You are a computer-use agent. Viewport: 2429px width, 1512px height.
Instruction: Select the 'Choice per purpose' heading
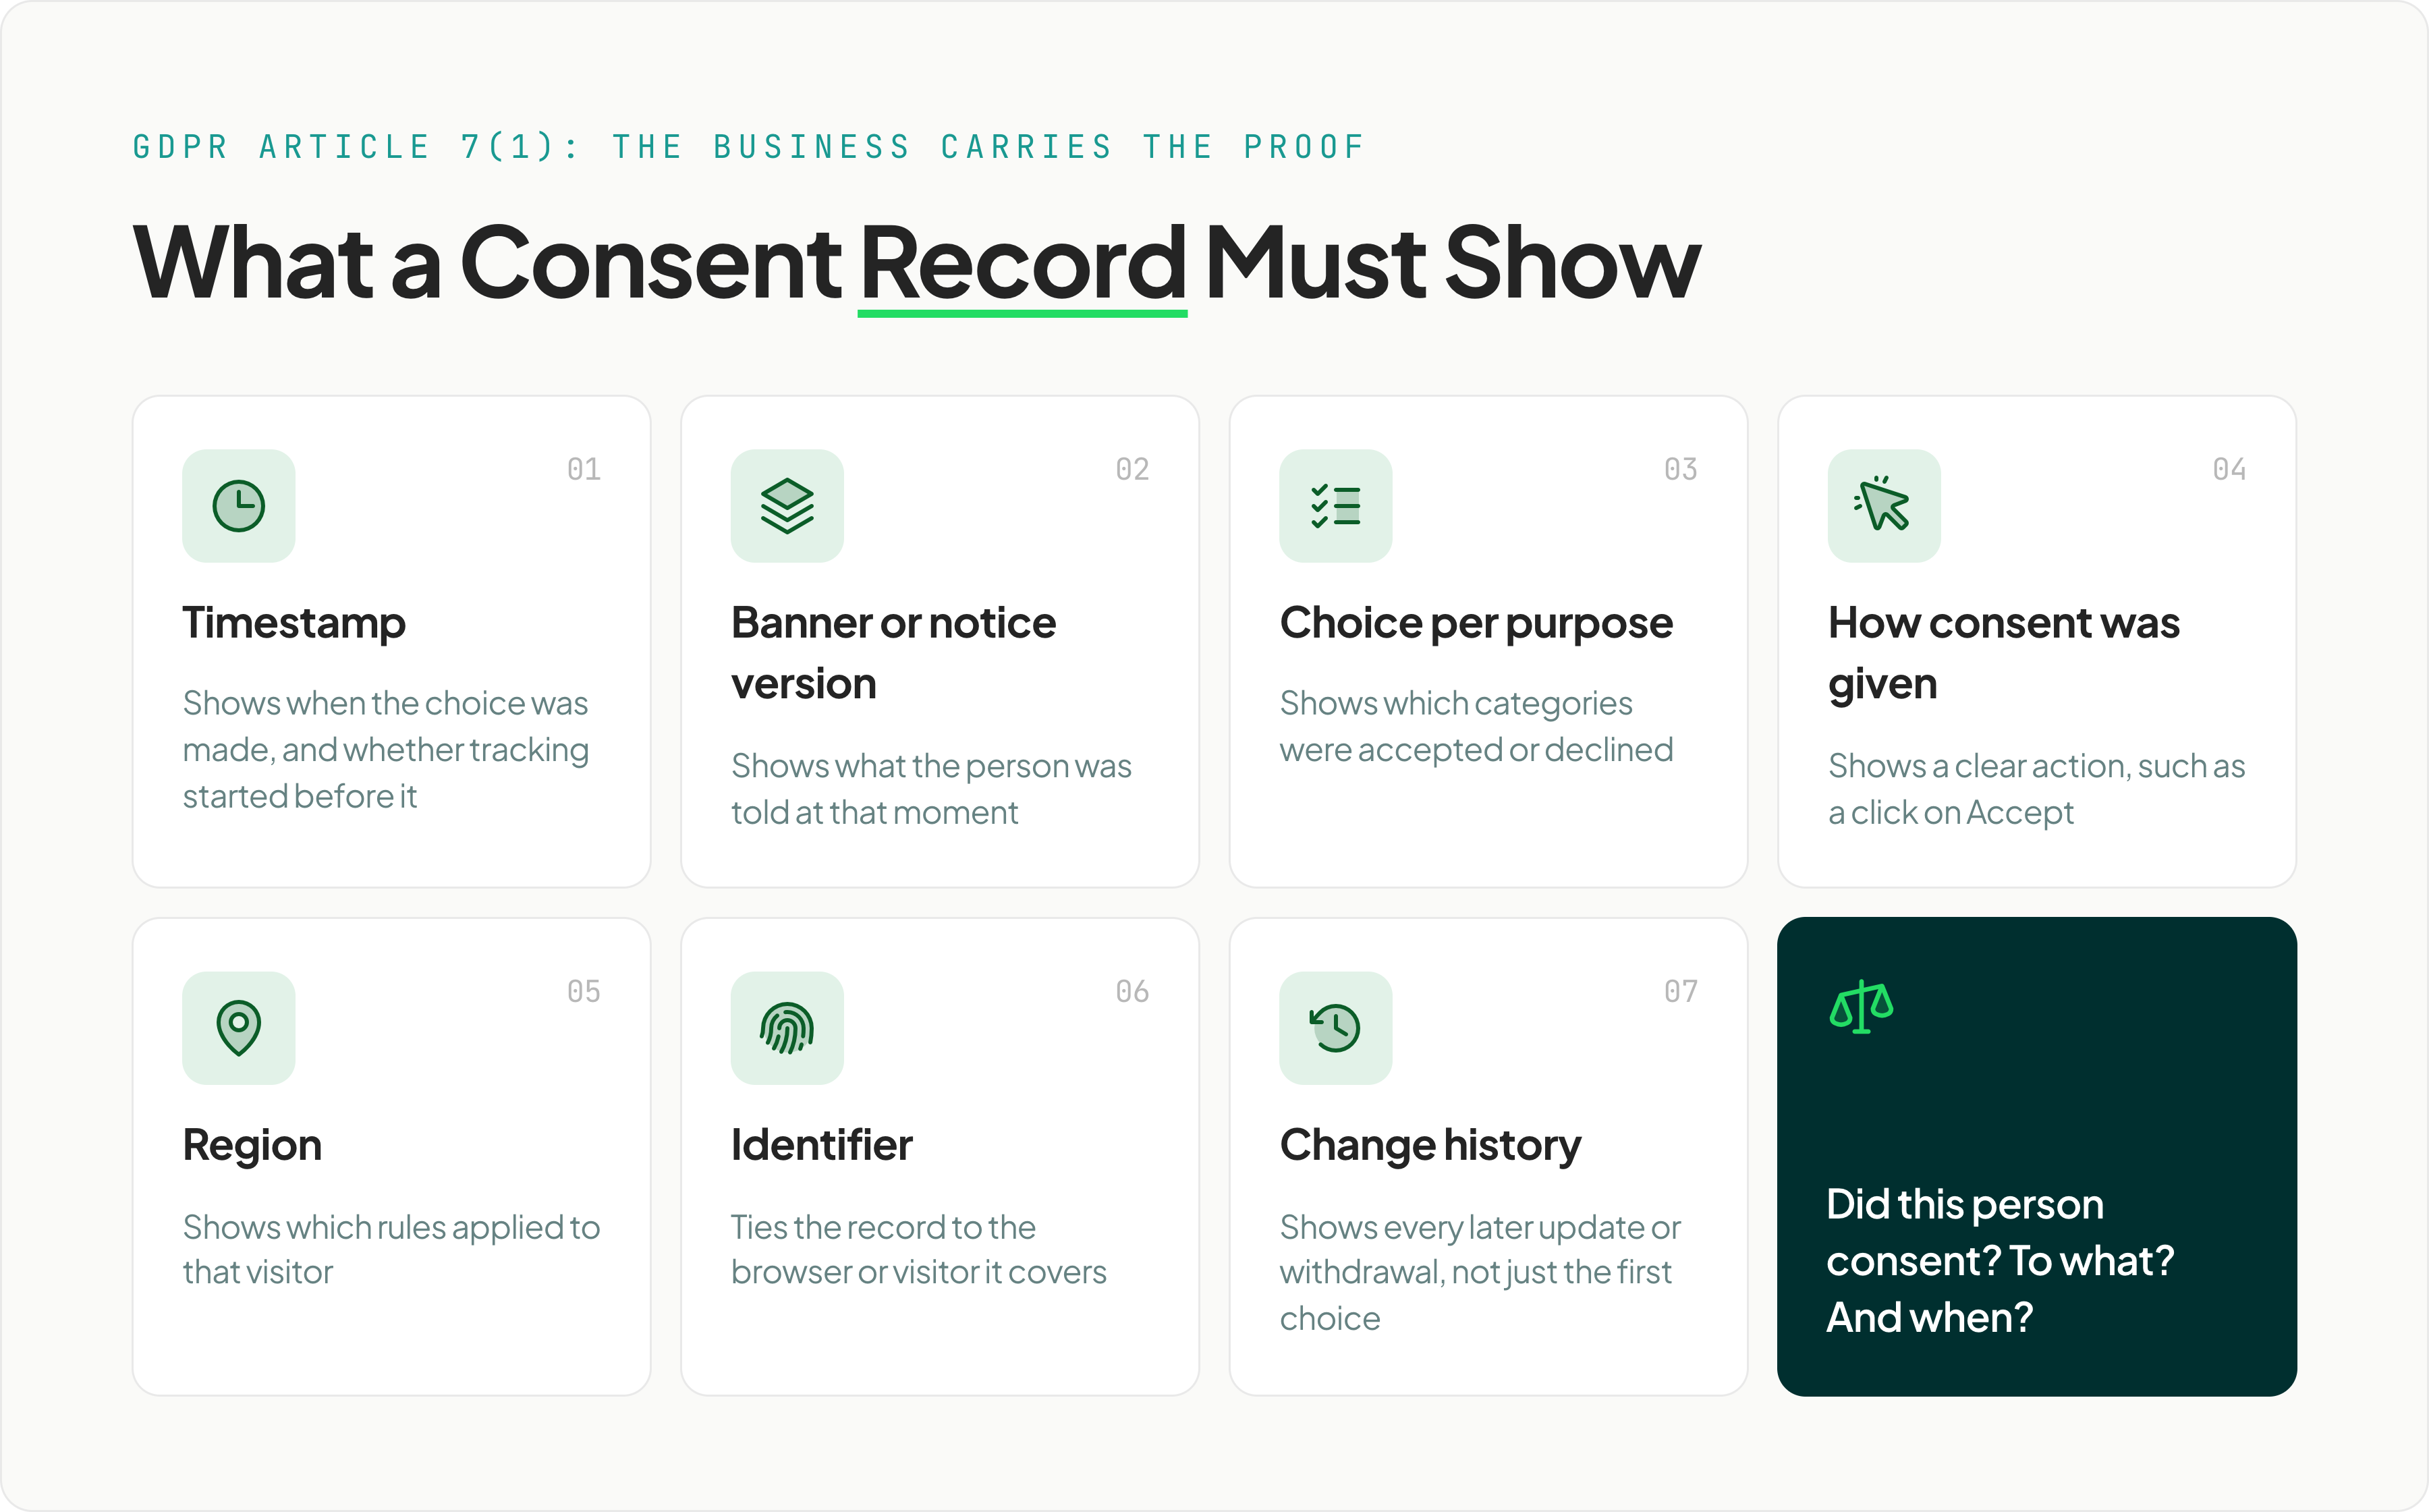(x=1476, y=623)
